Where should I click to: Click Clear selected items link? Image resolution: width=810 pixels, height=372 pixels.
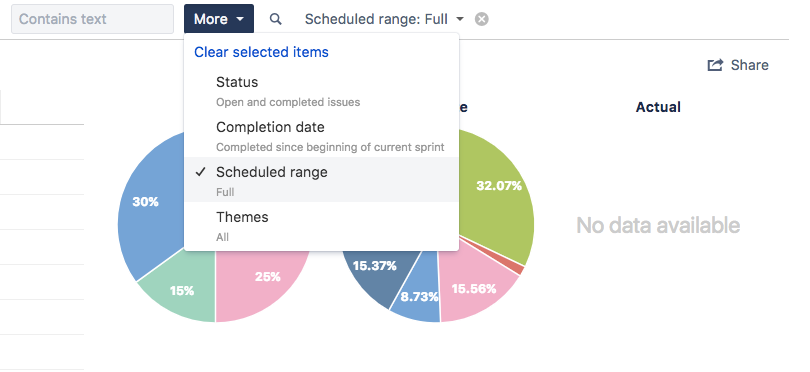coord(261,52)
